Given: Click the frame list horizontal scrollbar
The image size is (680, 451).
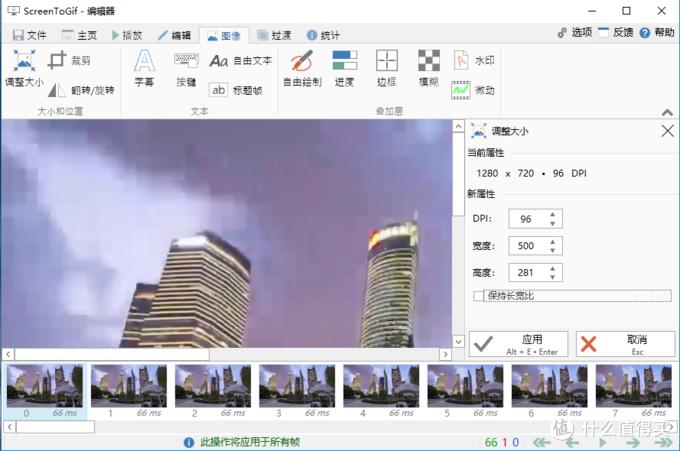Looking at the screenshot, I should coord(50,427).
